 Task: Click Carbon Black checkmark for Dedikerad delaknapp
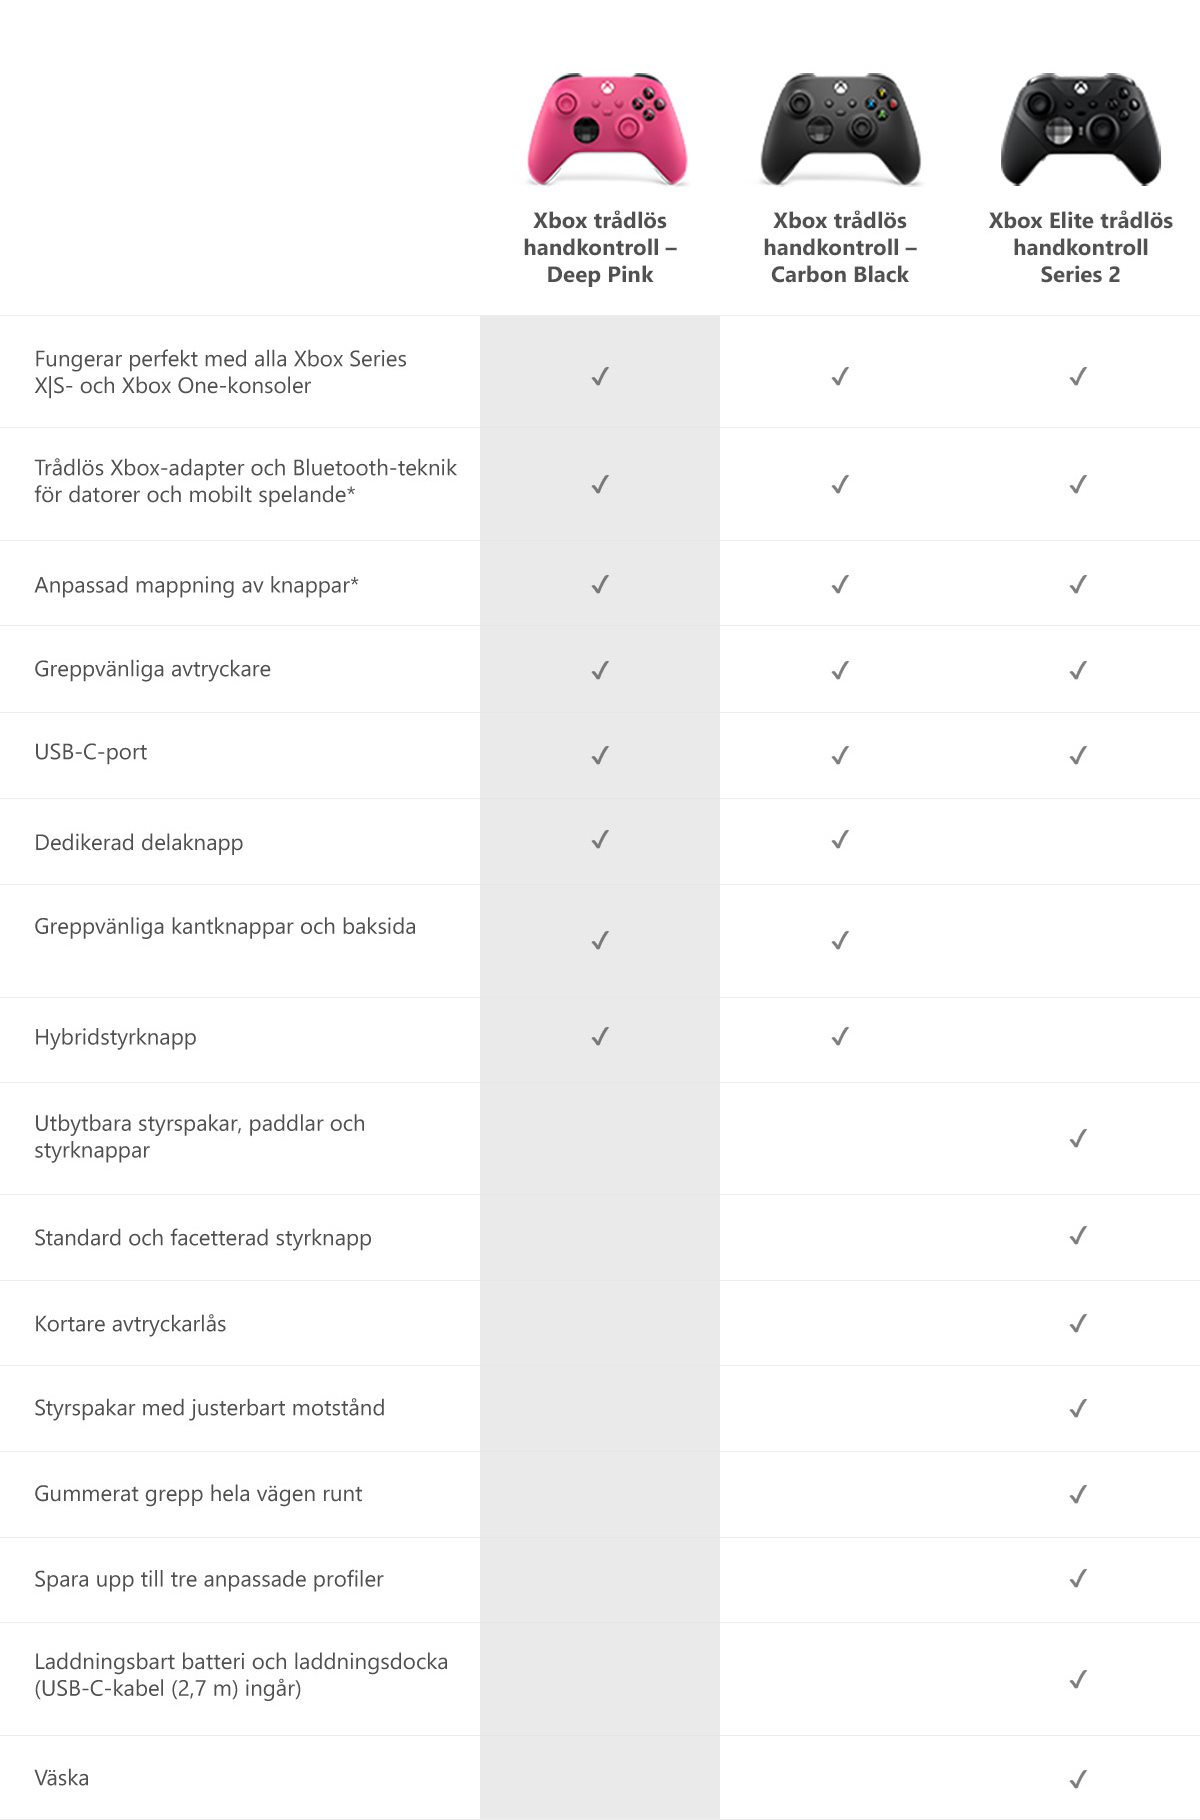[x=840, y=840]
